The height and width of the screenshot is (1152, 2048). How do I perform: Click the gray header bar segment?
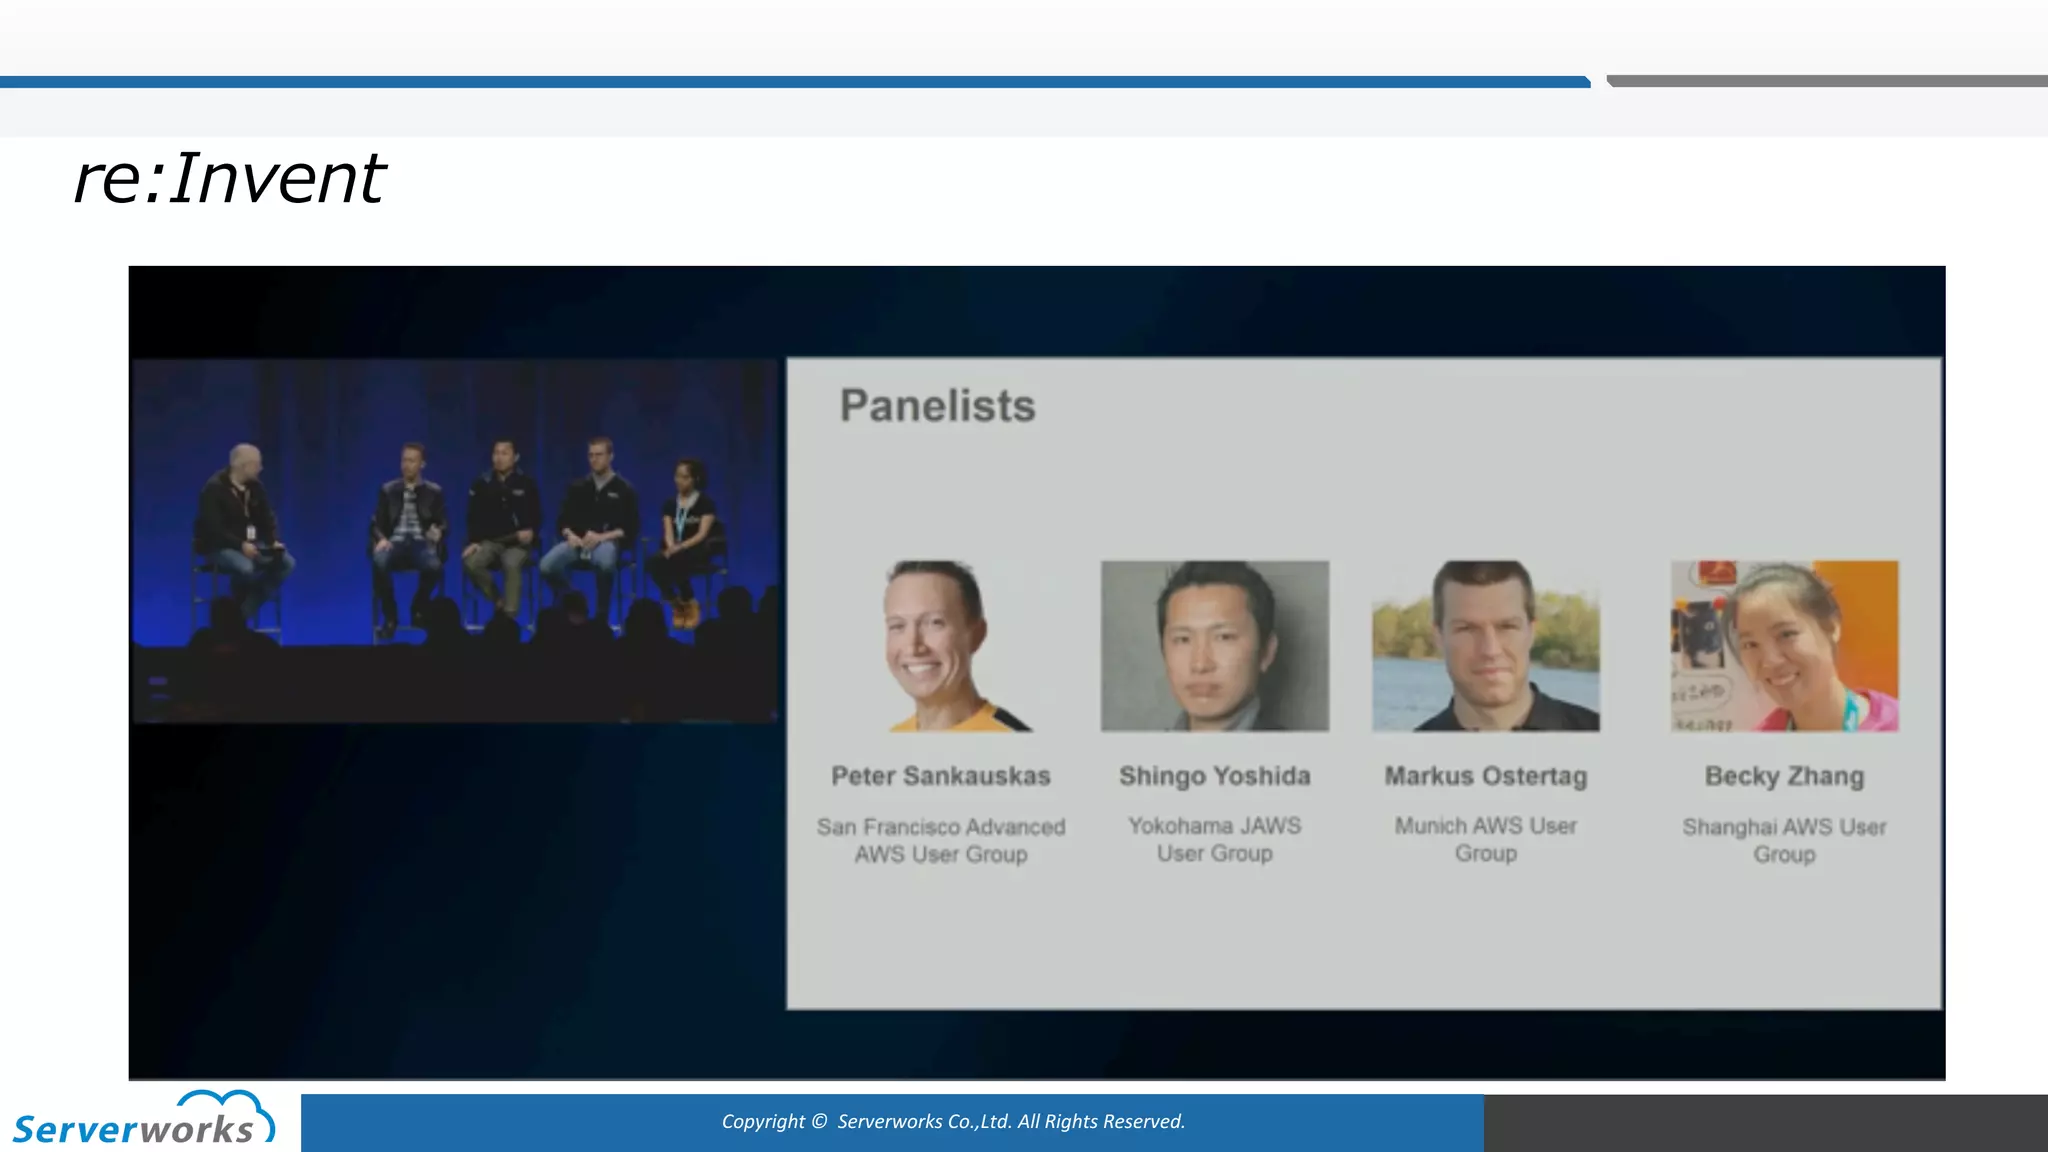pos(1826,81)
